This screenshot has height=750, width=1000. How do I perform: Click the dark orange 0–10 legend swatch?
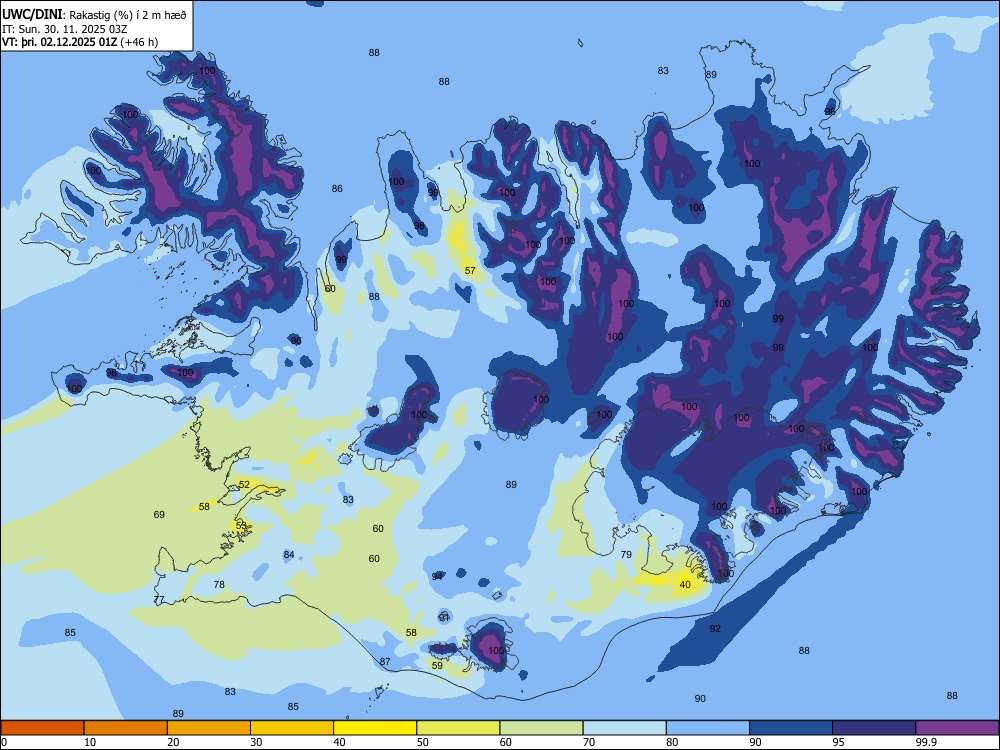pyautogui.click(x=42, y=728)
